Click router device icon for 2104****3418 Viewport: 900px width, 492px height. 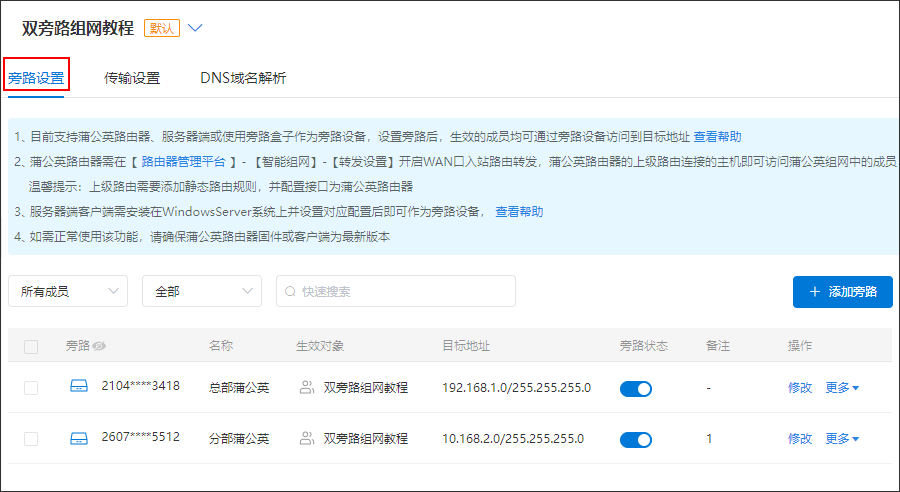(79, 386)
